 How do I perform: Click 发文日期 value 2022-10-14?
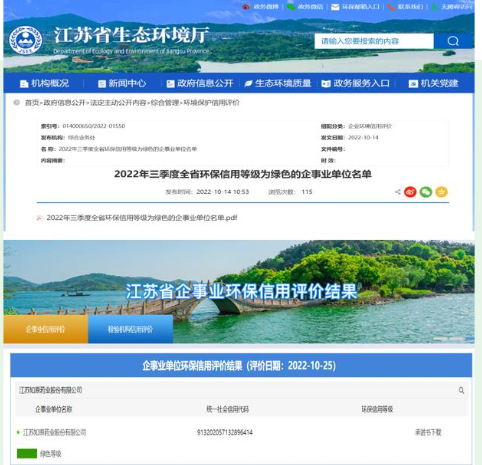(x=363, y=137)
